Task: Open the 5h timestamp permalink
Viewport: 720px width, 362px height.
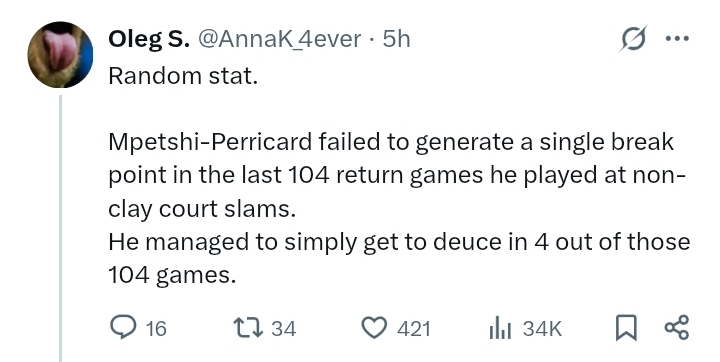Action: 396,39
